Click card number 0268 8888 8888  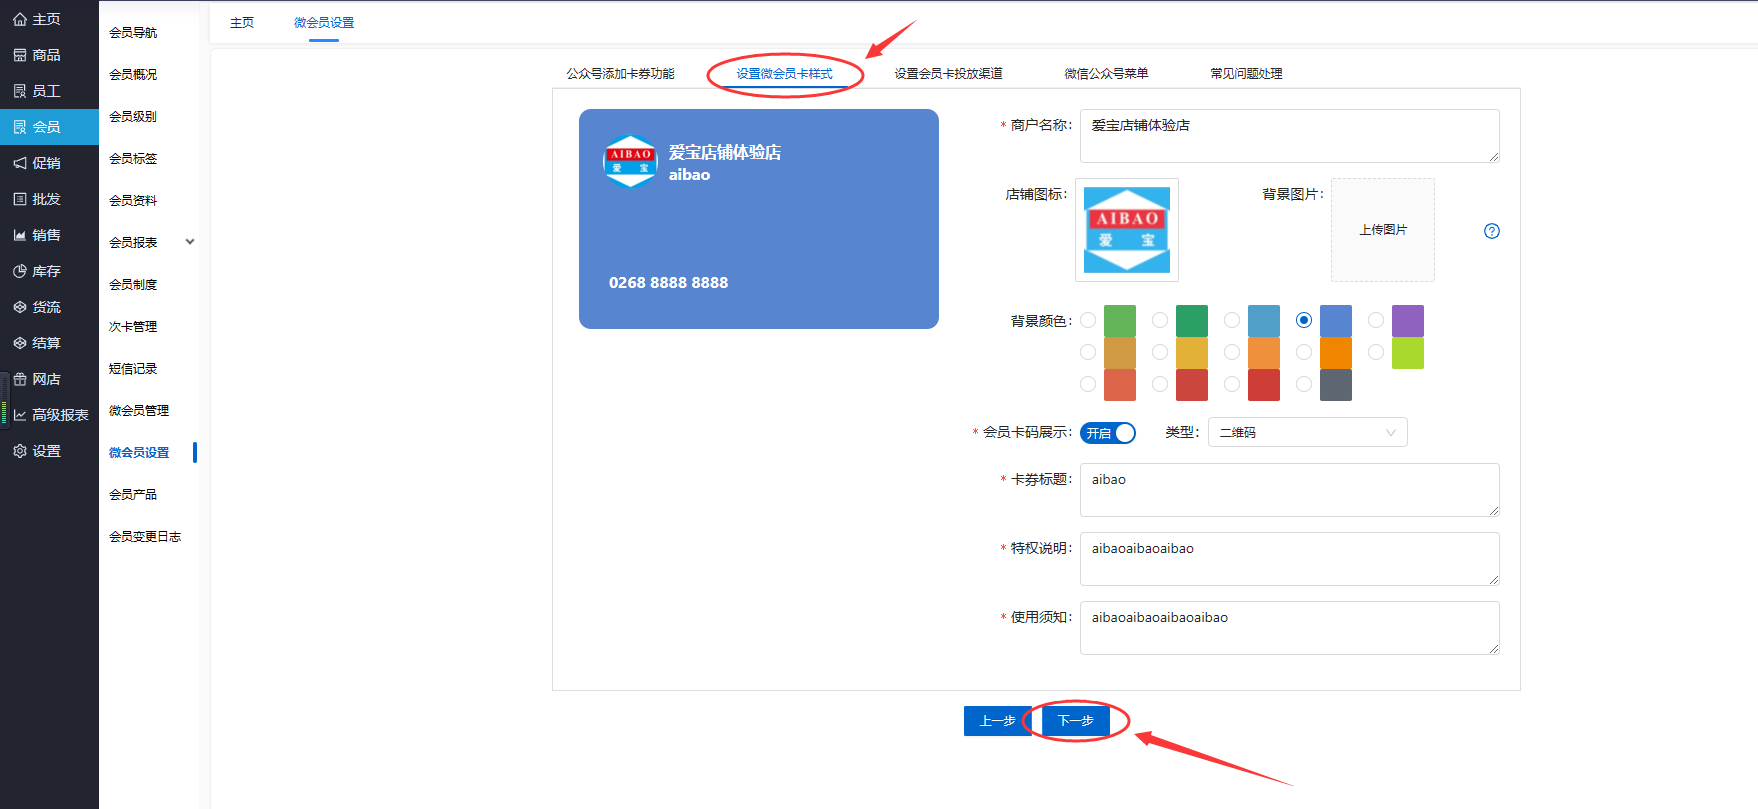pos(668,283)
